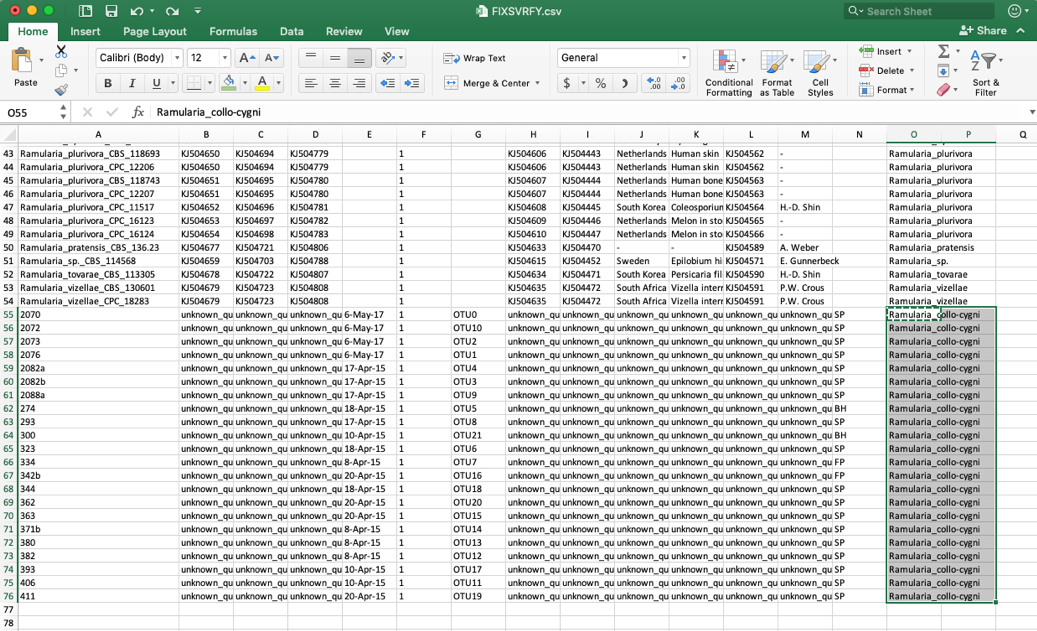Open Cell Styles
1037x631 pixels.
click(x=820, y=73)
